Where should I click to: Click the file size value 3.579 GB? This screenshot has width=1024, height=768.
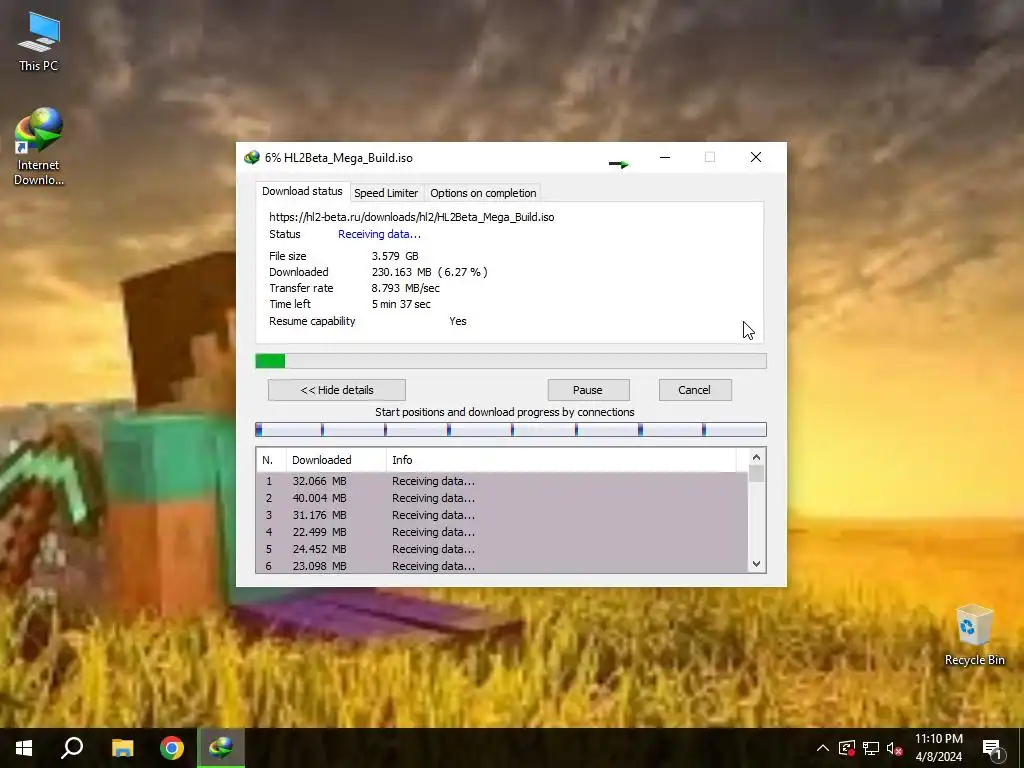point(395,256)
